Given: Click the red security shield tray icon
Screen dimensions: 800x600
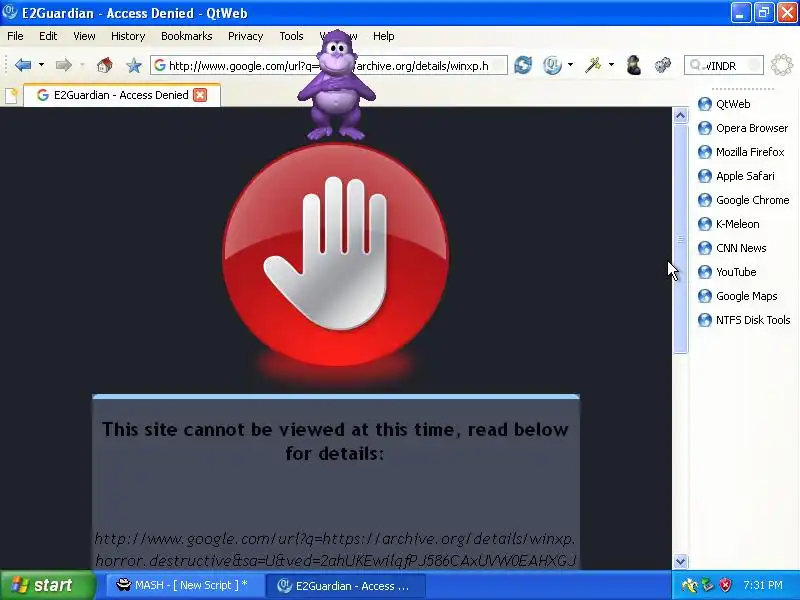Looking at the screenshot, I should 725,585.
